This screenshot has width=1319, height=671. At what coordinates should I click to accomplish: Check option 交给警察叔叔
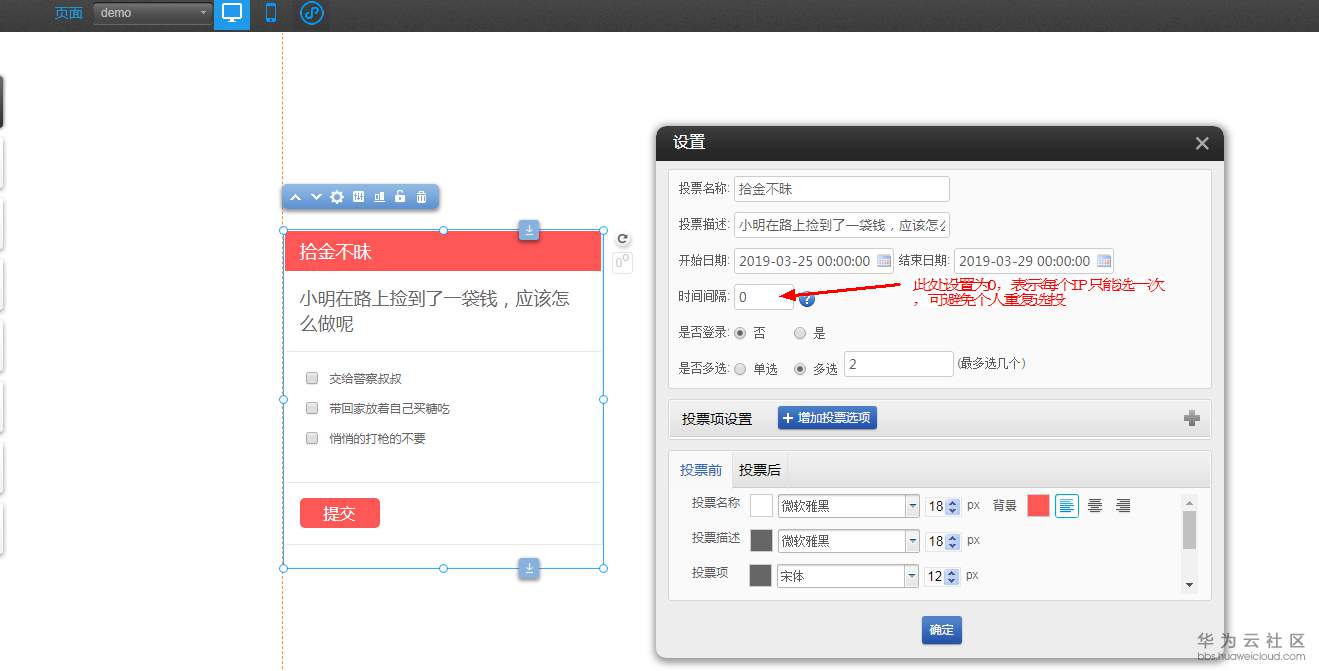click(312, 378)
